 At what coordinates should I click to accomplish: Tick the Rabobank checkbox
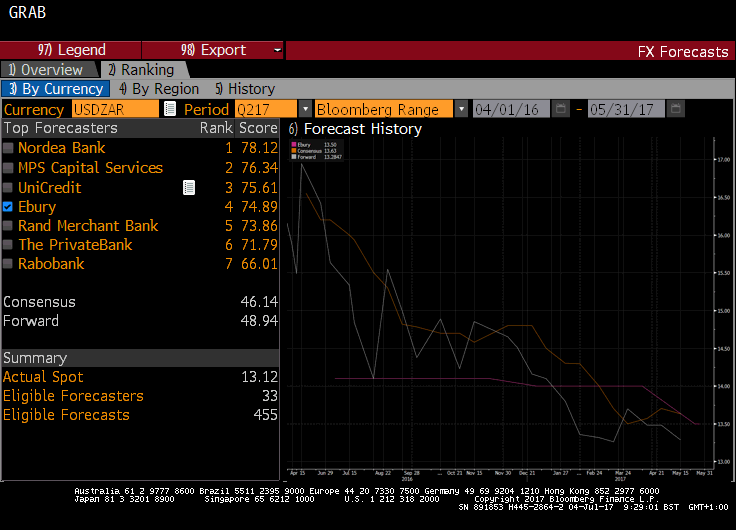click(8, 263)
